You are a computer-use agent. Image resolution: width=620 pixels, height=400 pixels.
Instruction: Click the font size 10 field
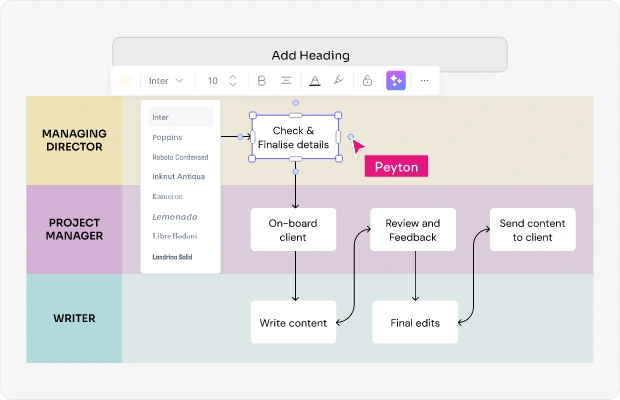[213, 81]
